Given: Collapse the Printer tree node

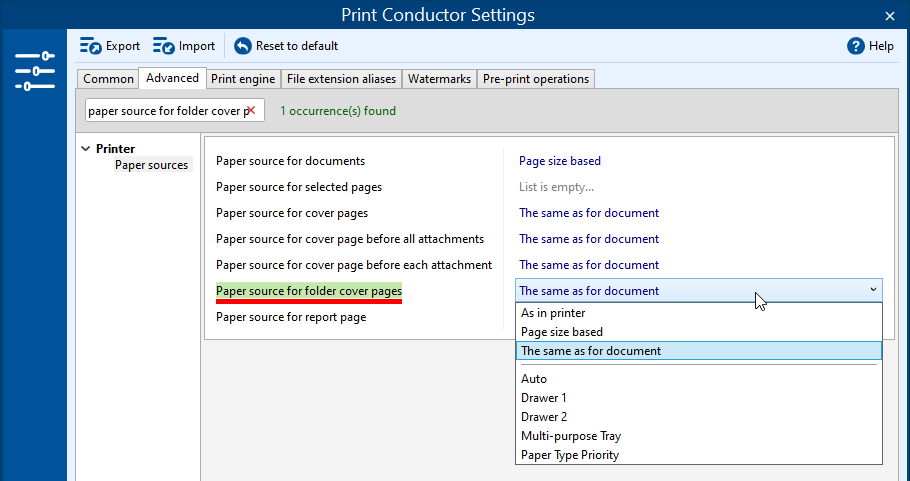Looking at the screenshot, I should (x=85, y=149).
